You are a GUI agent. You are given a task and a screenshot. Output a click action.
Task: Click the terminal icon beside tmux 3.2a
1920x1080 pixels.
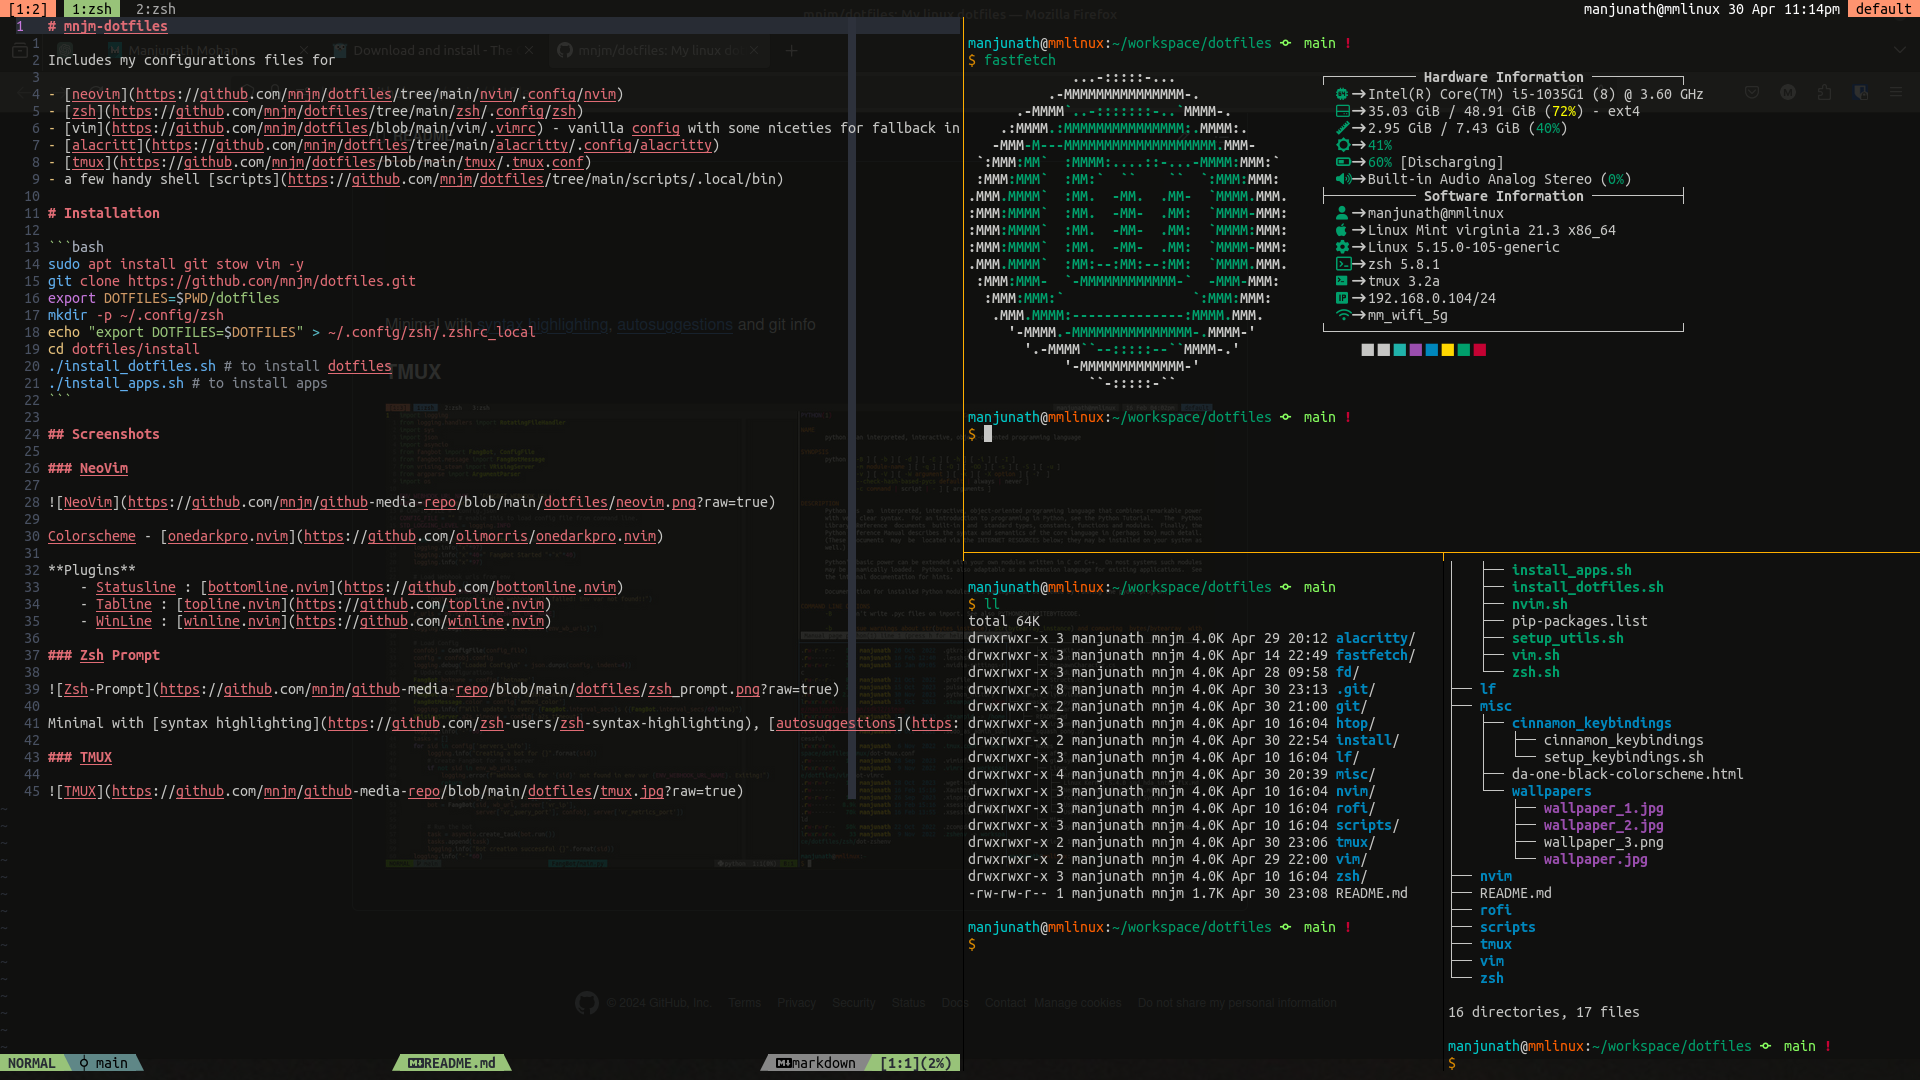coord(1343,281)
